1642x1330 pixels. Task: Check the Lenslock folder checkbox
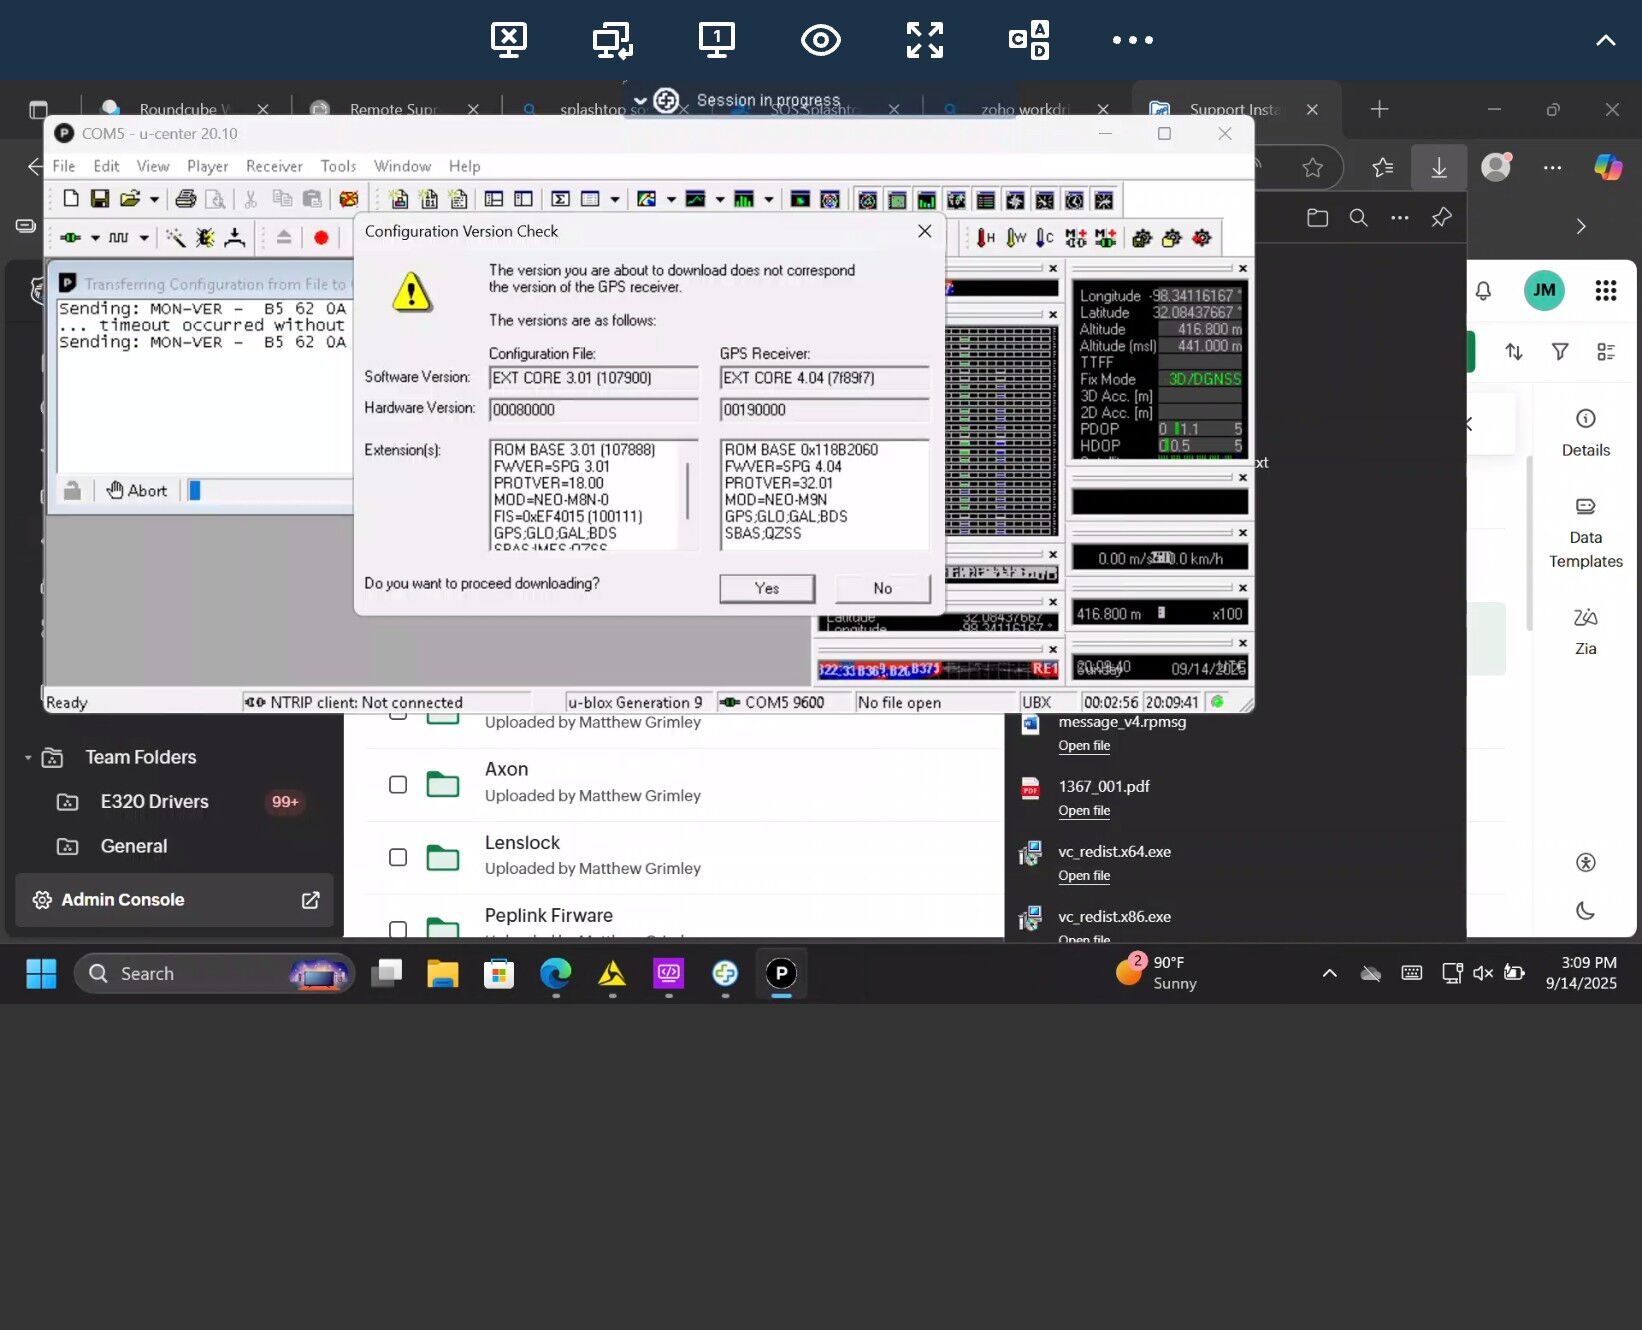[x=398, y=857]
